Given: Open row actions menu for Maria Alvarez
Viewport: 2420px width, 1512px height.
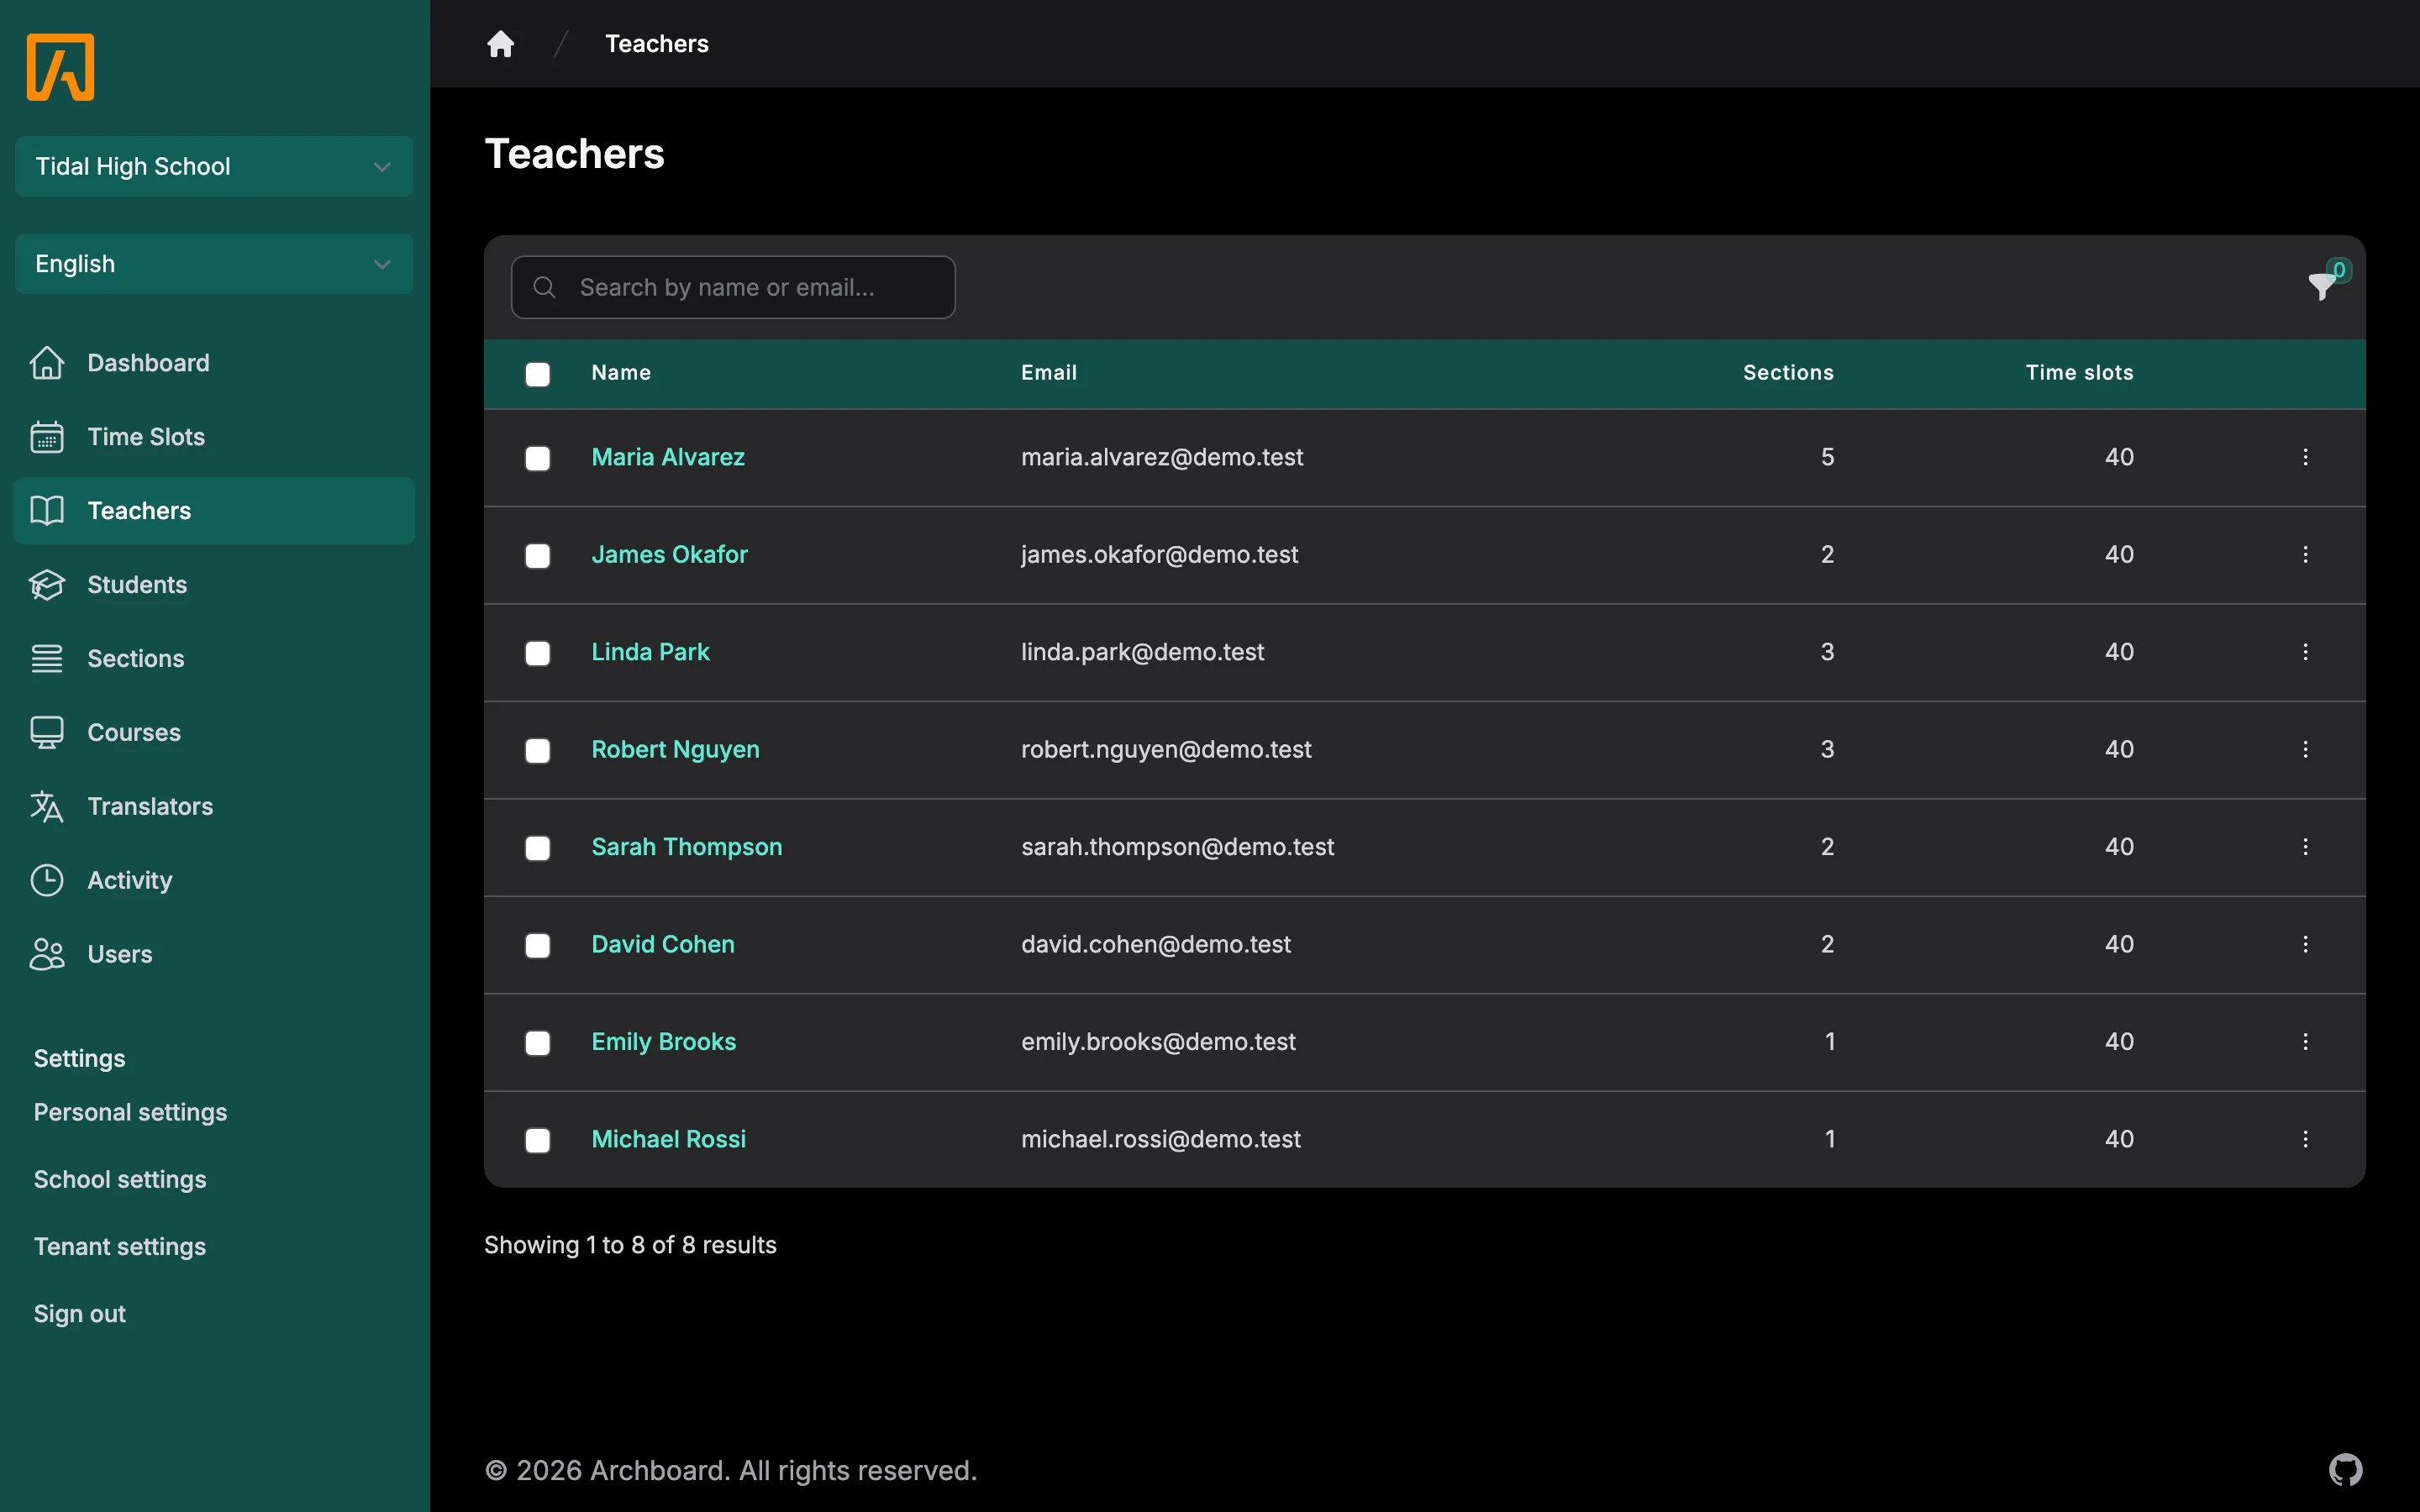Looking at the screenshot, I should (x=2305, y=457).
